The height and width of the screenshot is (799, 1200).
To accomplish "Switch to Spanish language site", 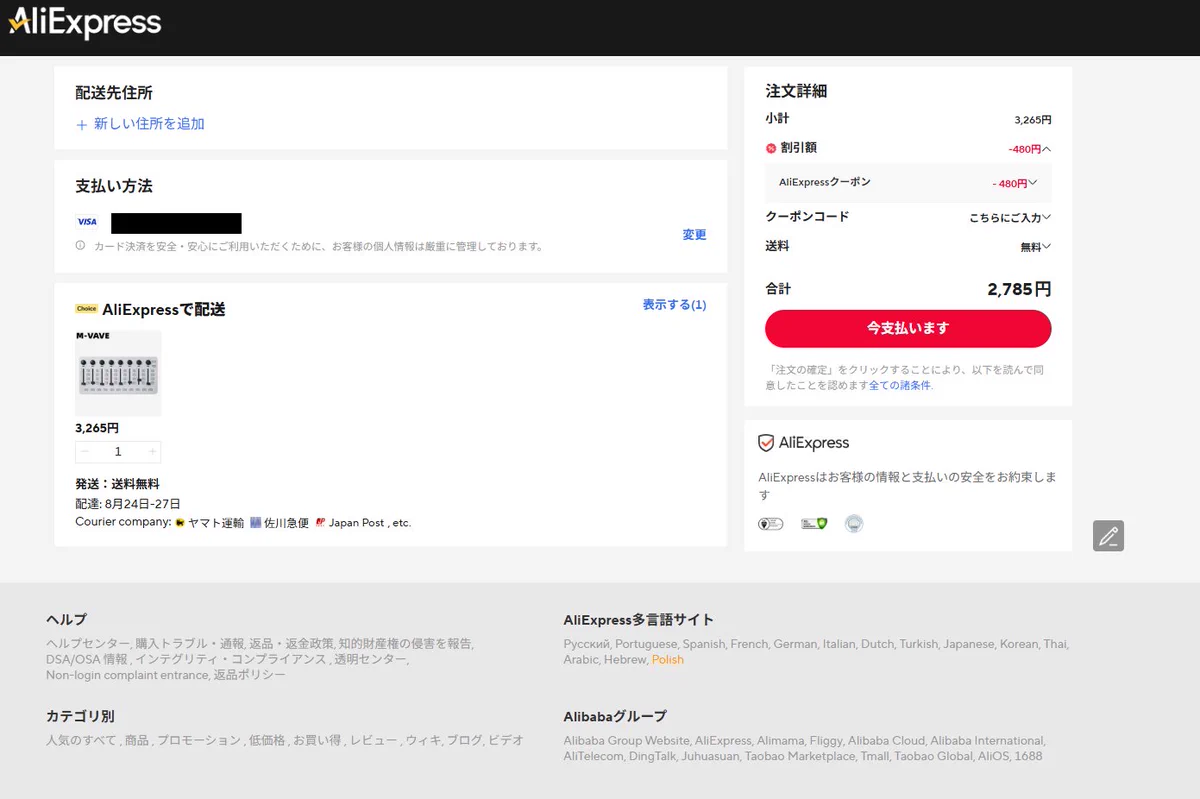I will click(x=704, y=645).
